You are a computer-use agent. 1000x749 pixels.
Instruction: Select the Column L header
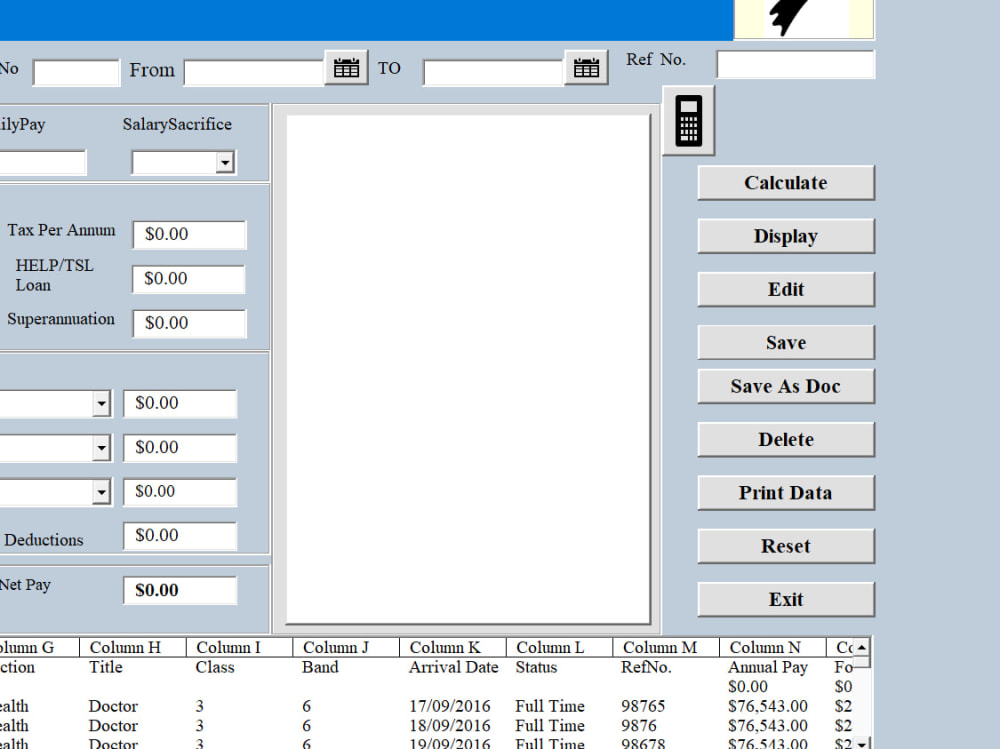559,647
